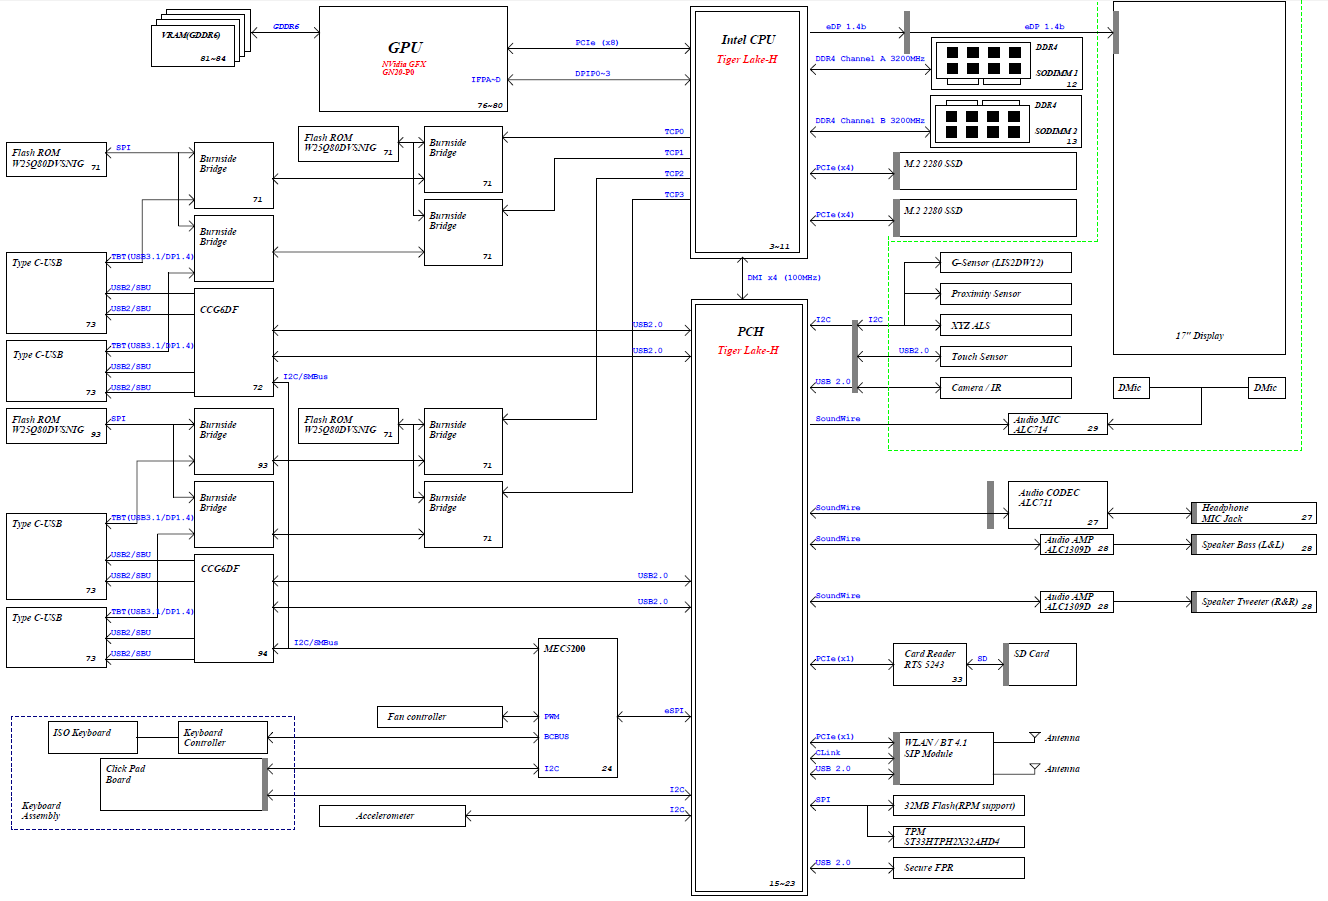Click the Fan controller box
Viewport: 1328px width, 901px height.
440,717
